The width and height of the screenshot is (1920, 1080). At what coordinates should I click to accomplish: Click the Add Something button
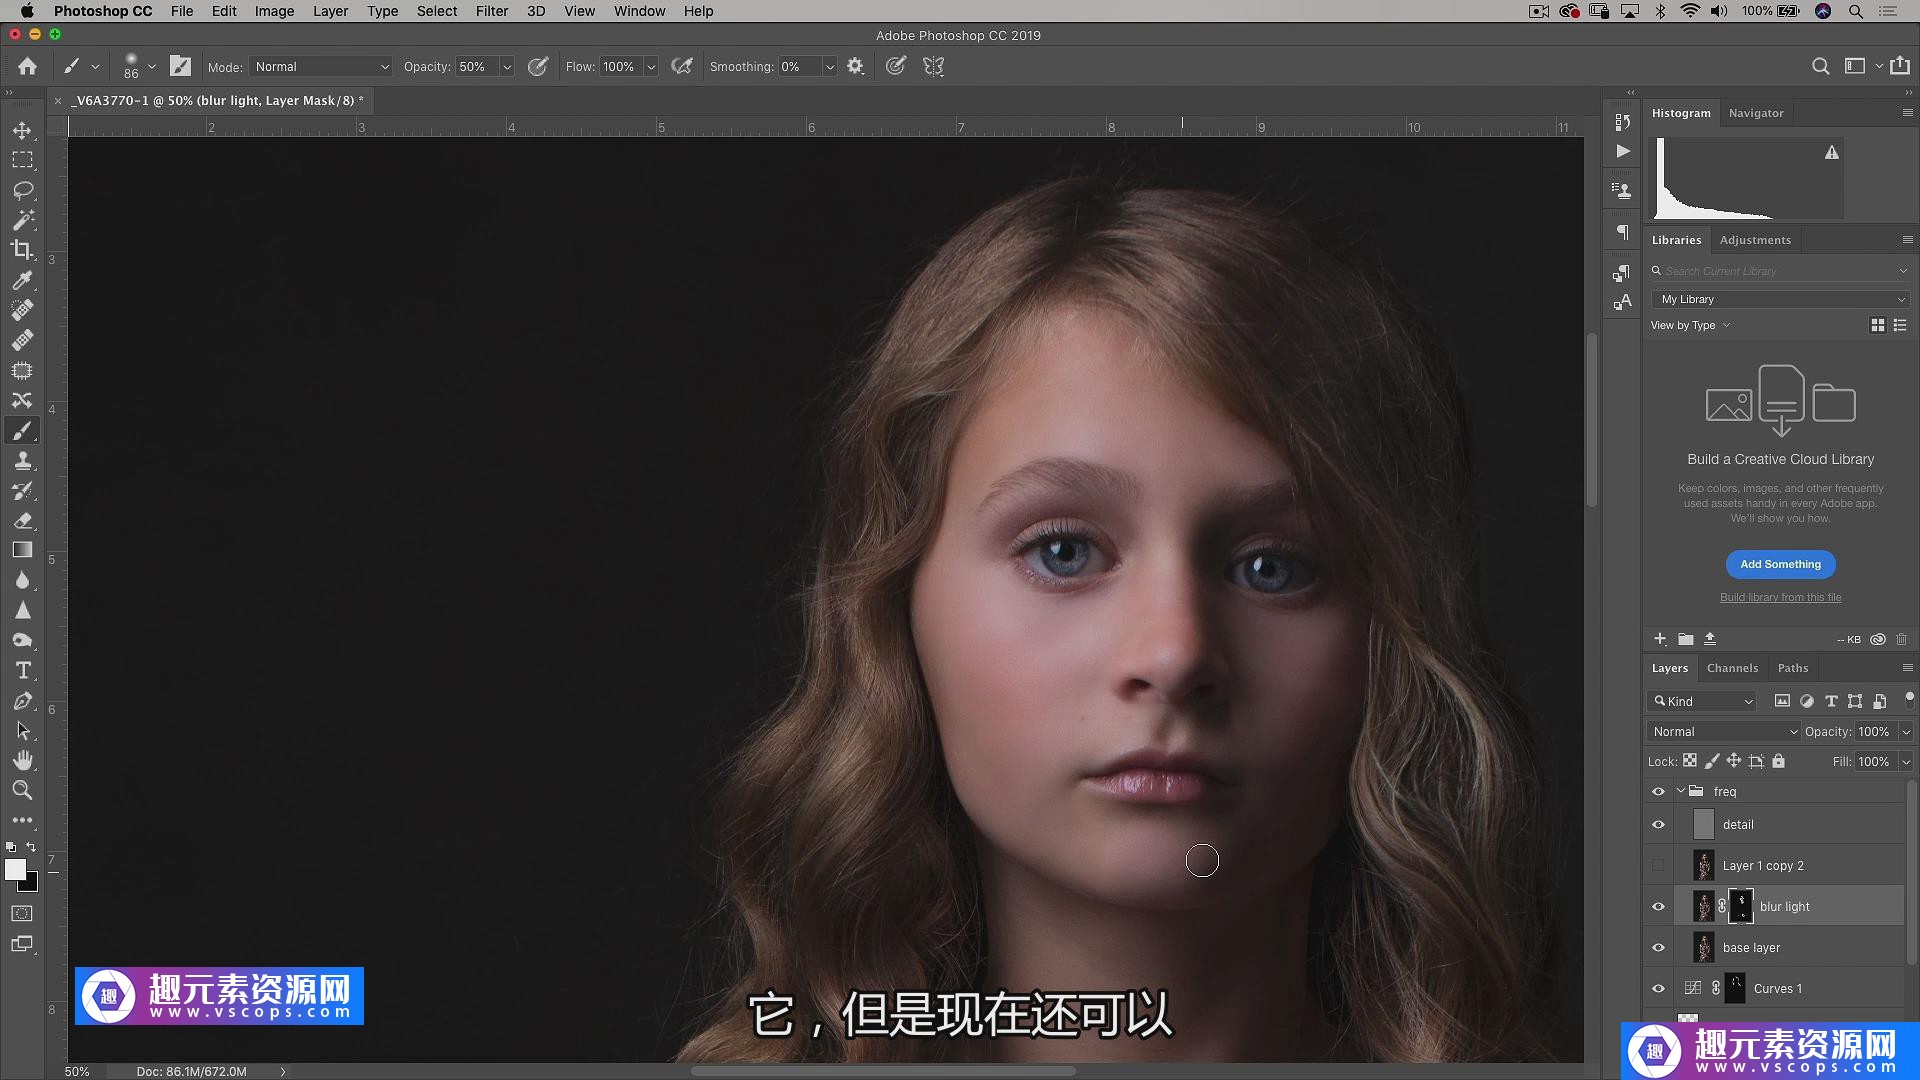point(1780,564)
